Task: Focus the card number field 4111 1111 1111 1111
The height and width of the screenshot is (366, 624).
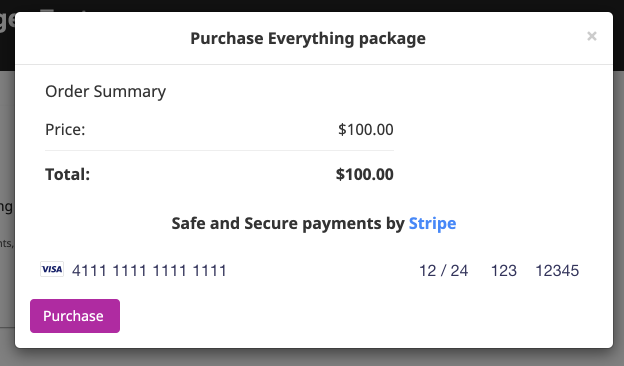Action: [149, 271]
